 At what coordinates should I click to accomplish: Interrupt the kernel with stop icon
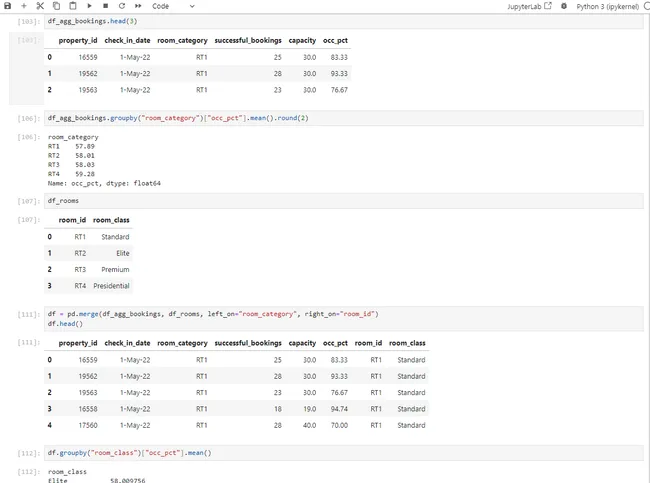click(105, 6)
